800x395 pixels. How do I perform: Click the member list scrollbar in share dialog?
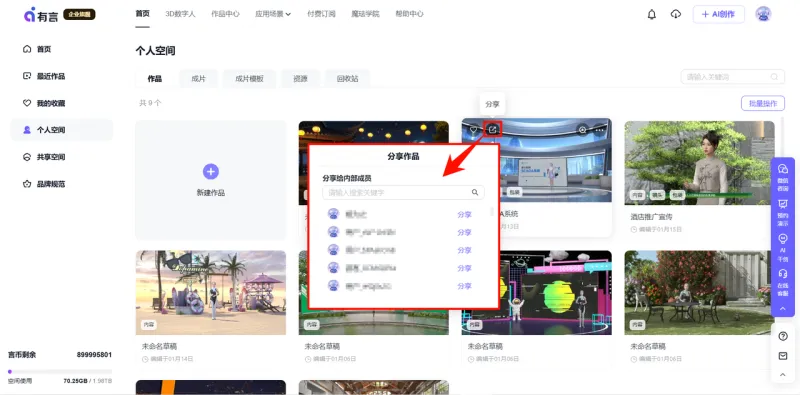(492, 211)
